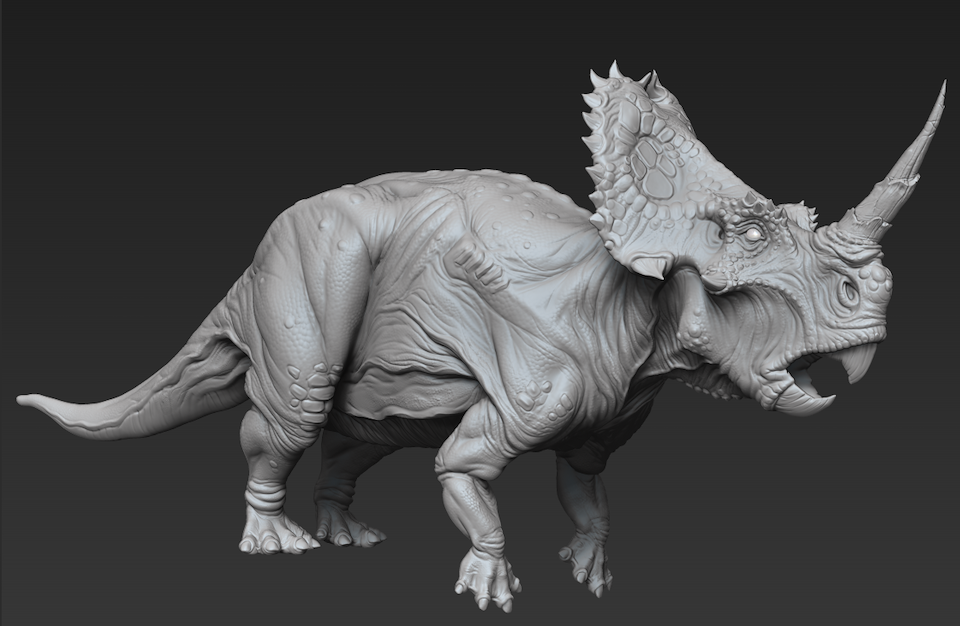Click the tip of the tail

click(25, 400)
